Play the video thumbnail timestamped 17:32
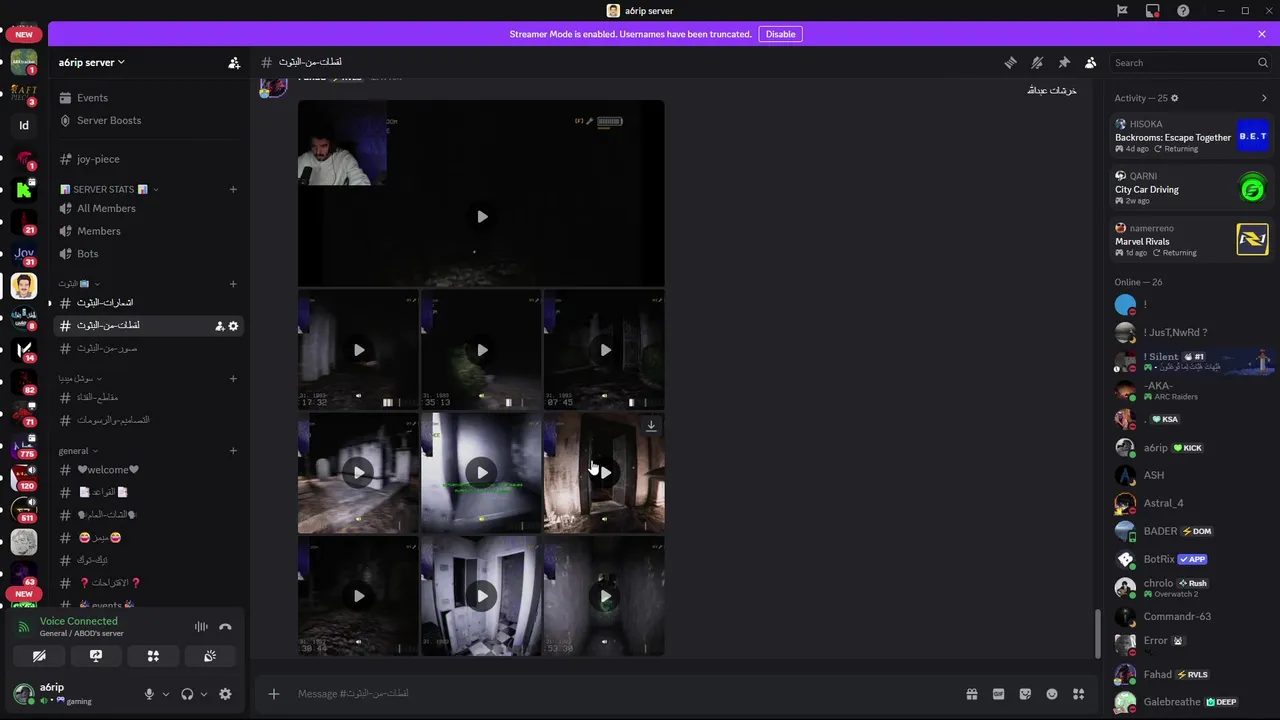 (359, 350)
